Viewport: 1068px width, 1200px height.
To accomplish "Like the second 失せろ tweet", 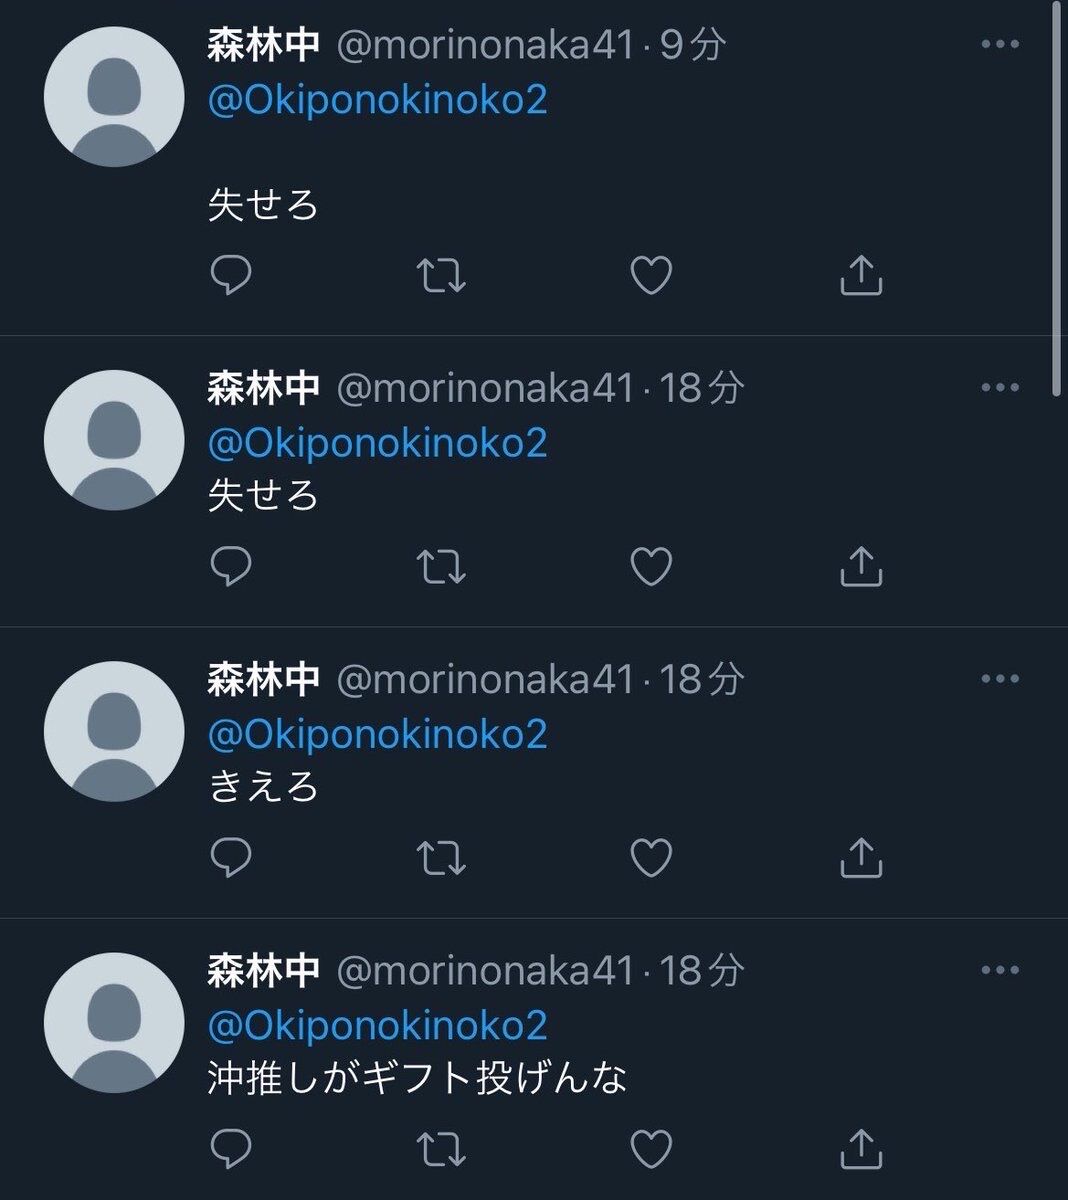I will 651,566.
